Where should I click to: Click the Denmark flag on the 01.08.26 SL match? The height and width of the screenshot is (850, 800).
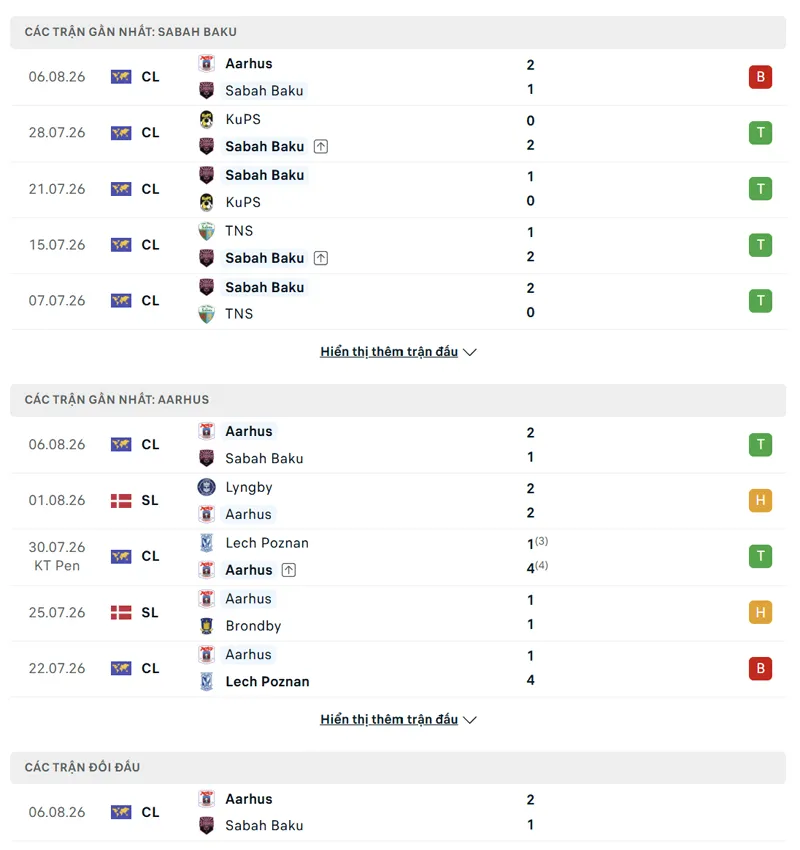[121, 500]
